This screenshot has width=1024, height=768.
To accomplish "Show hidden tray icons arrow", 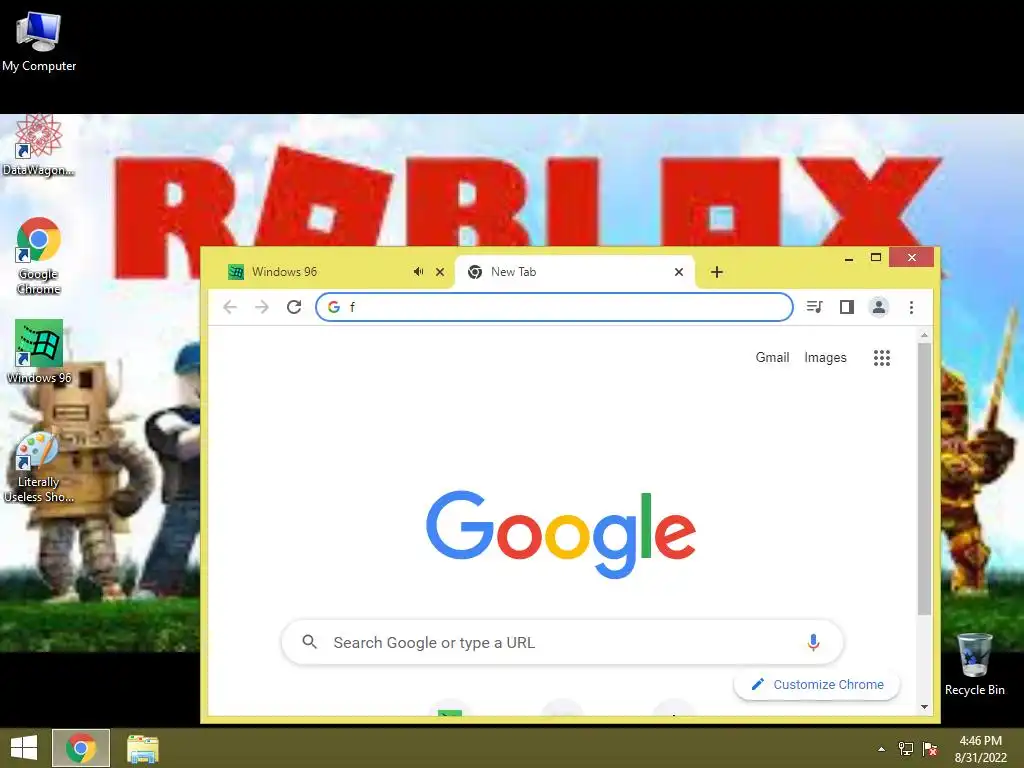I will [882, 749].
